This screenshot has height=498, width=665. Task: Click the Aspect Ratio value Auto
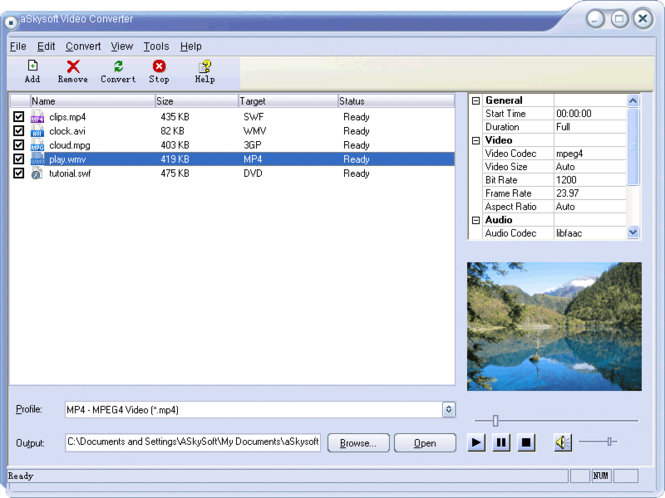click(565, 207)
